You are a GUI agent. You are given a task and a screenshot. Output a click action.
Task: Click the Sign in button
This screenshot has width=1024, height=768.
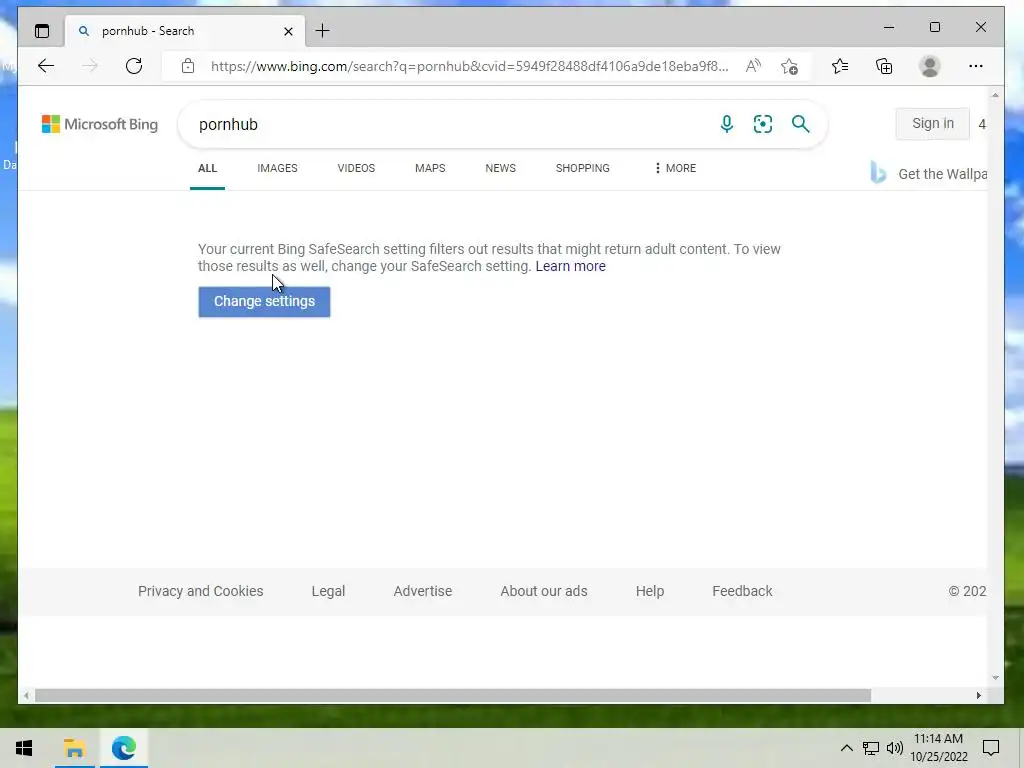point(933,123)
